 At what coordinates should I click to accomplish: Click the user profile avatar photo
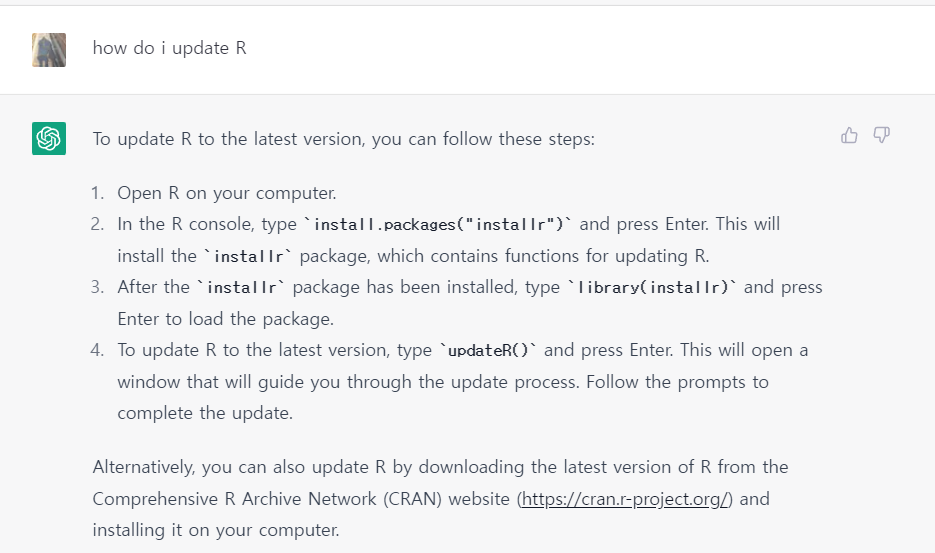click(49, 50)
